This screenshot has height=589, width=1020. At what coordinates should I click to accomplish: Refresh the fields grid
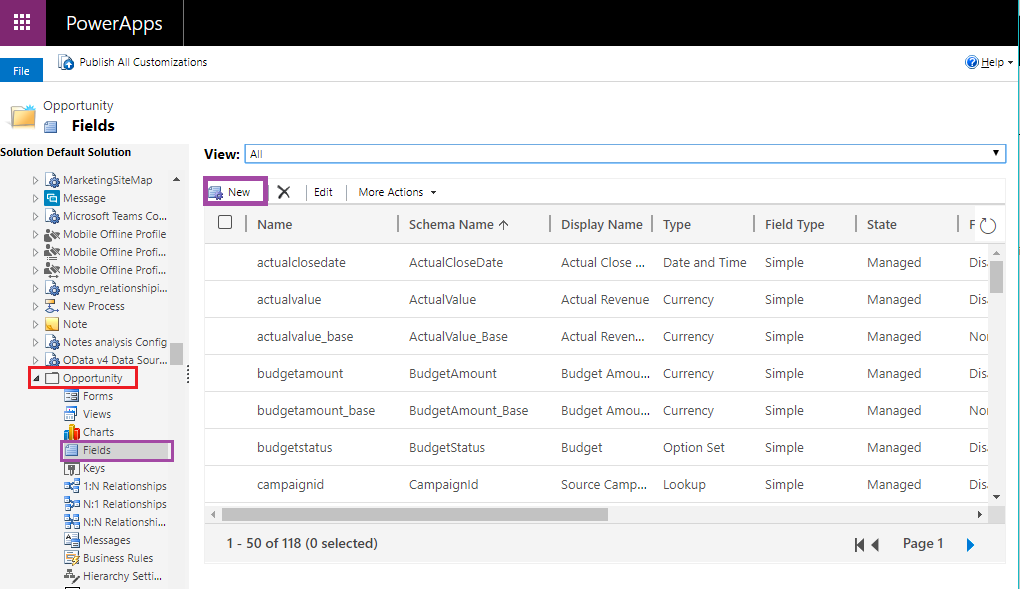point(987,225)
